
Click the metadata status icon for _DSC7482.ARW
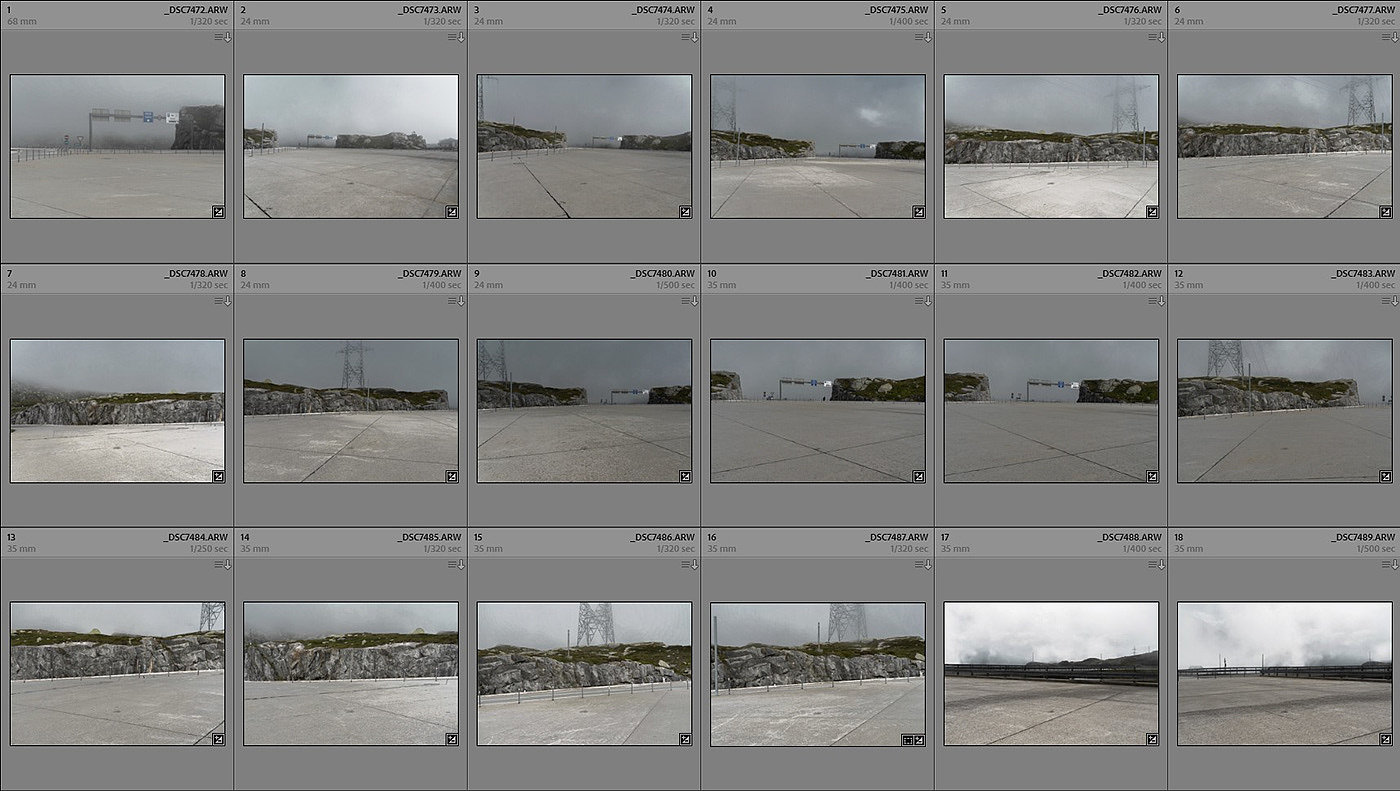pos(1157,301)
